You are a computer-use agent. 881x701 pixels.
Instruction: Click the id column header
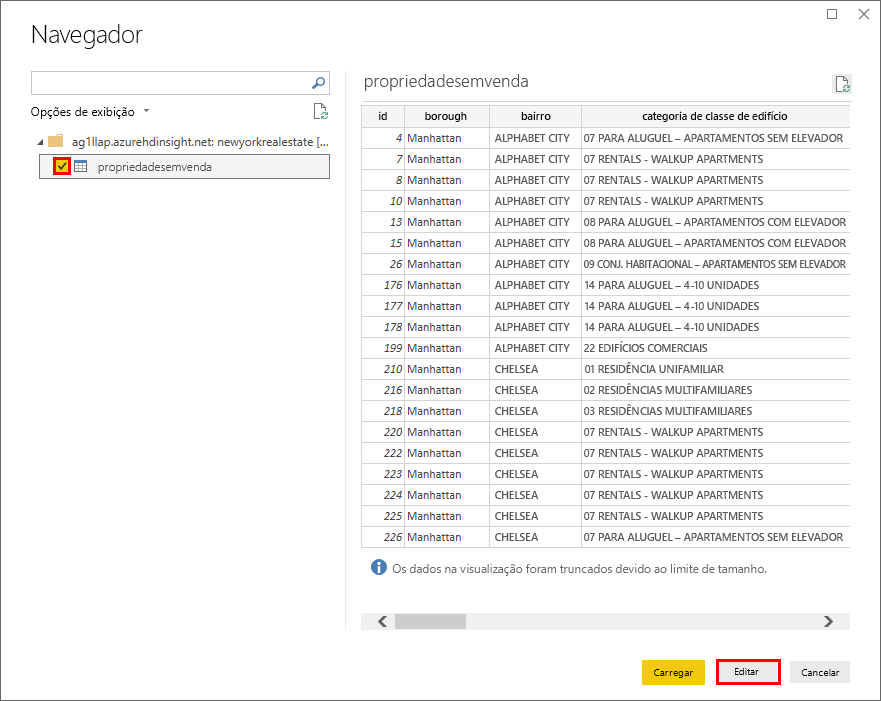[382, 116]
